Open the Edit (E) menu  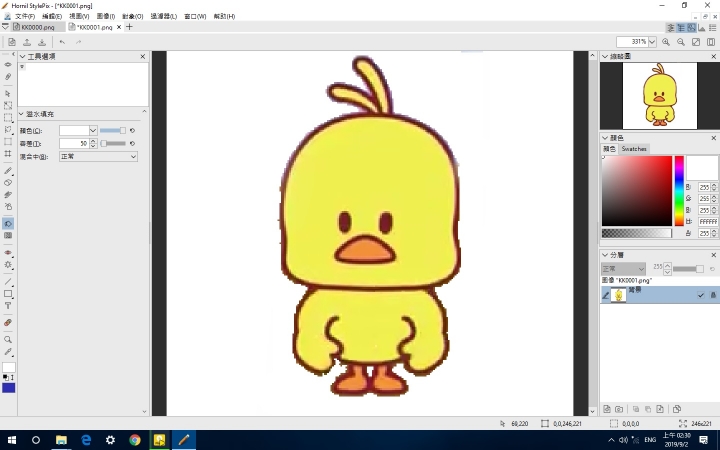tap(52, 16)
